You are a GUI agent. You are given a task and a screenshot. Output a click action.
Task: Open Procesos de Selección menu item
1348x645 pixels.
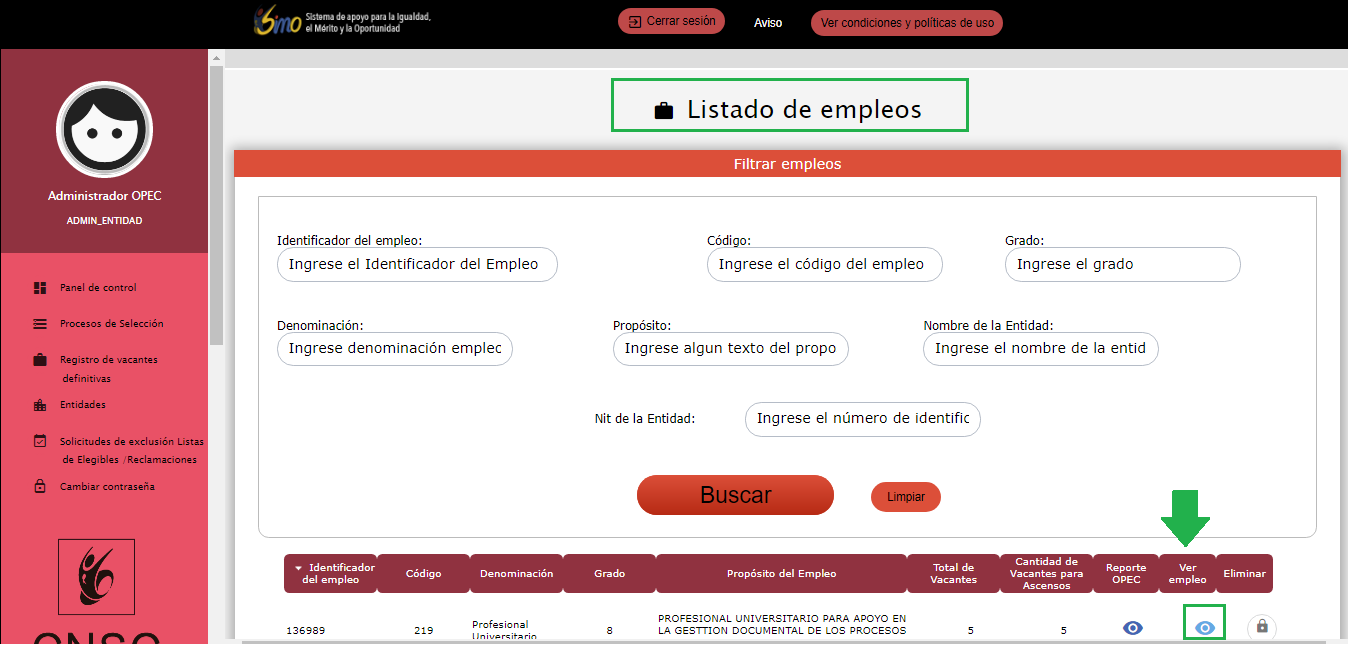pyautogui.click(x=111, y=324)
